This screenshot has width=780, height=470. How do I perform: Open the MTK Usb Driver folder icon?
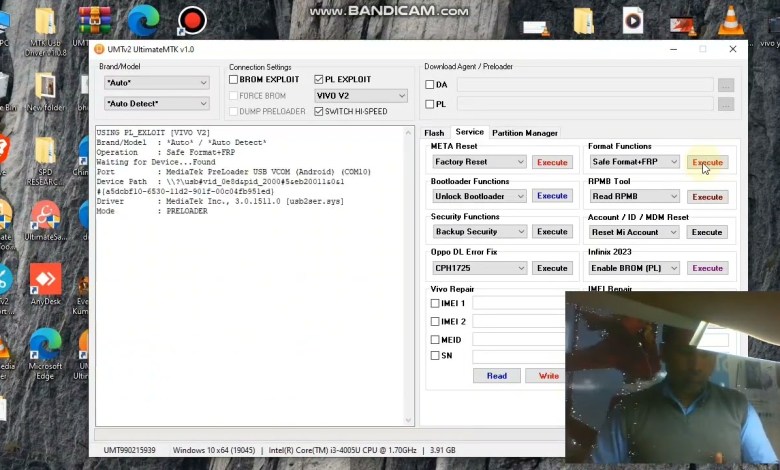pyautogui.click(x=45, y=22)
